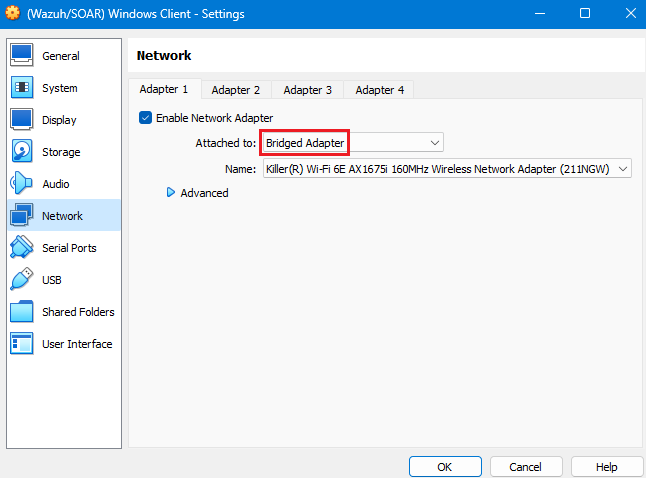
Task: Go to the System label in sidebar
Action: click(x=60, y=88)
